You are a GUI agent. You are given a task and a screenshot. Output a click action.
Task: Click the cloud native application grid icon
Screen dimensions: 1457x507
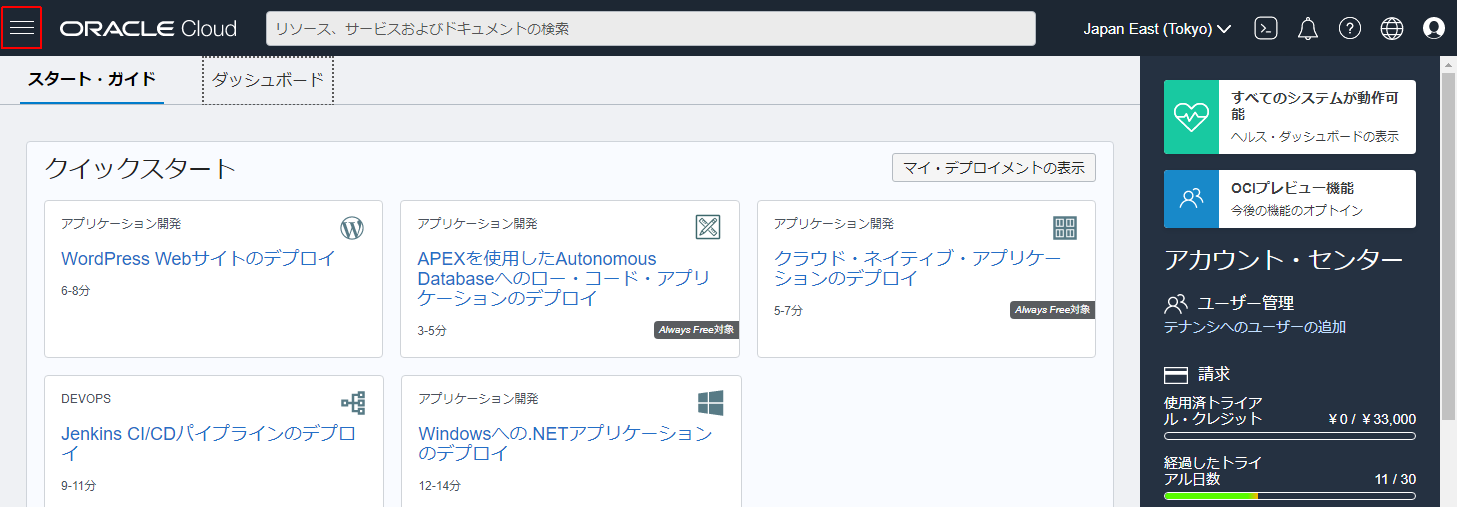tap(1065, 227)
